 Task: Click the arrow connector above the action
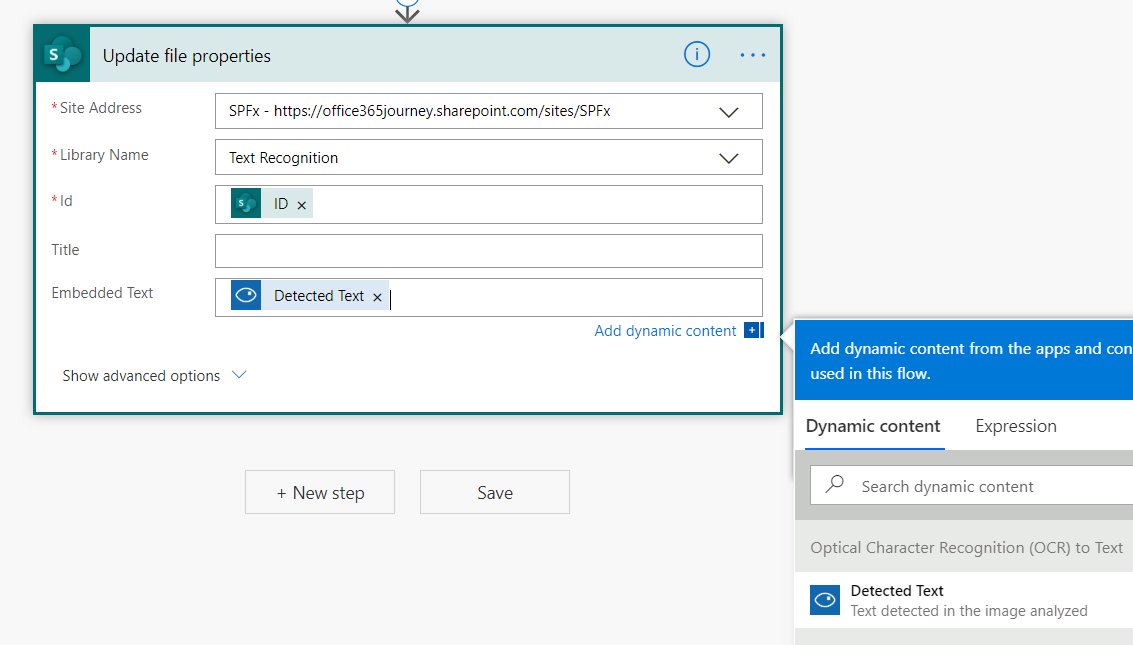coord(408,12)
